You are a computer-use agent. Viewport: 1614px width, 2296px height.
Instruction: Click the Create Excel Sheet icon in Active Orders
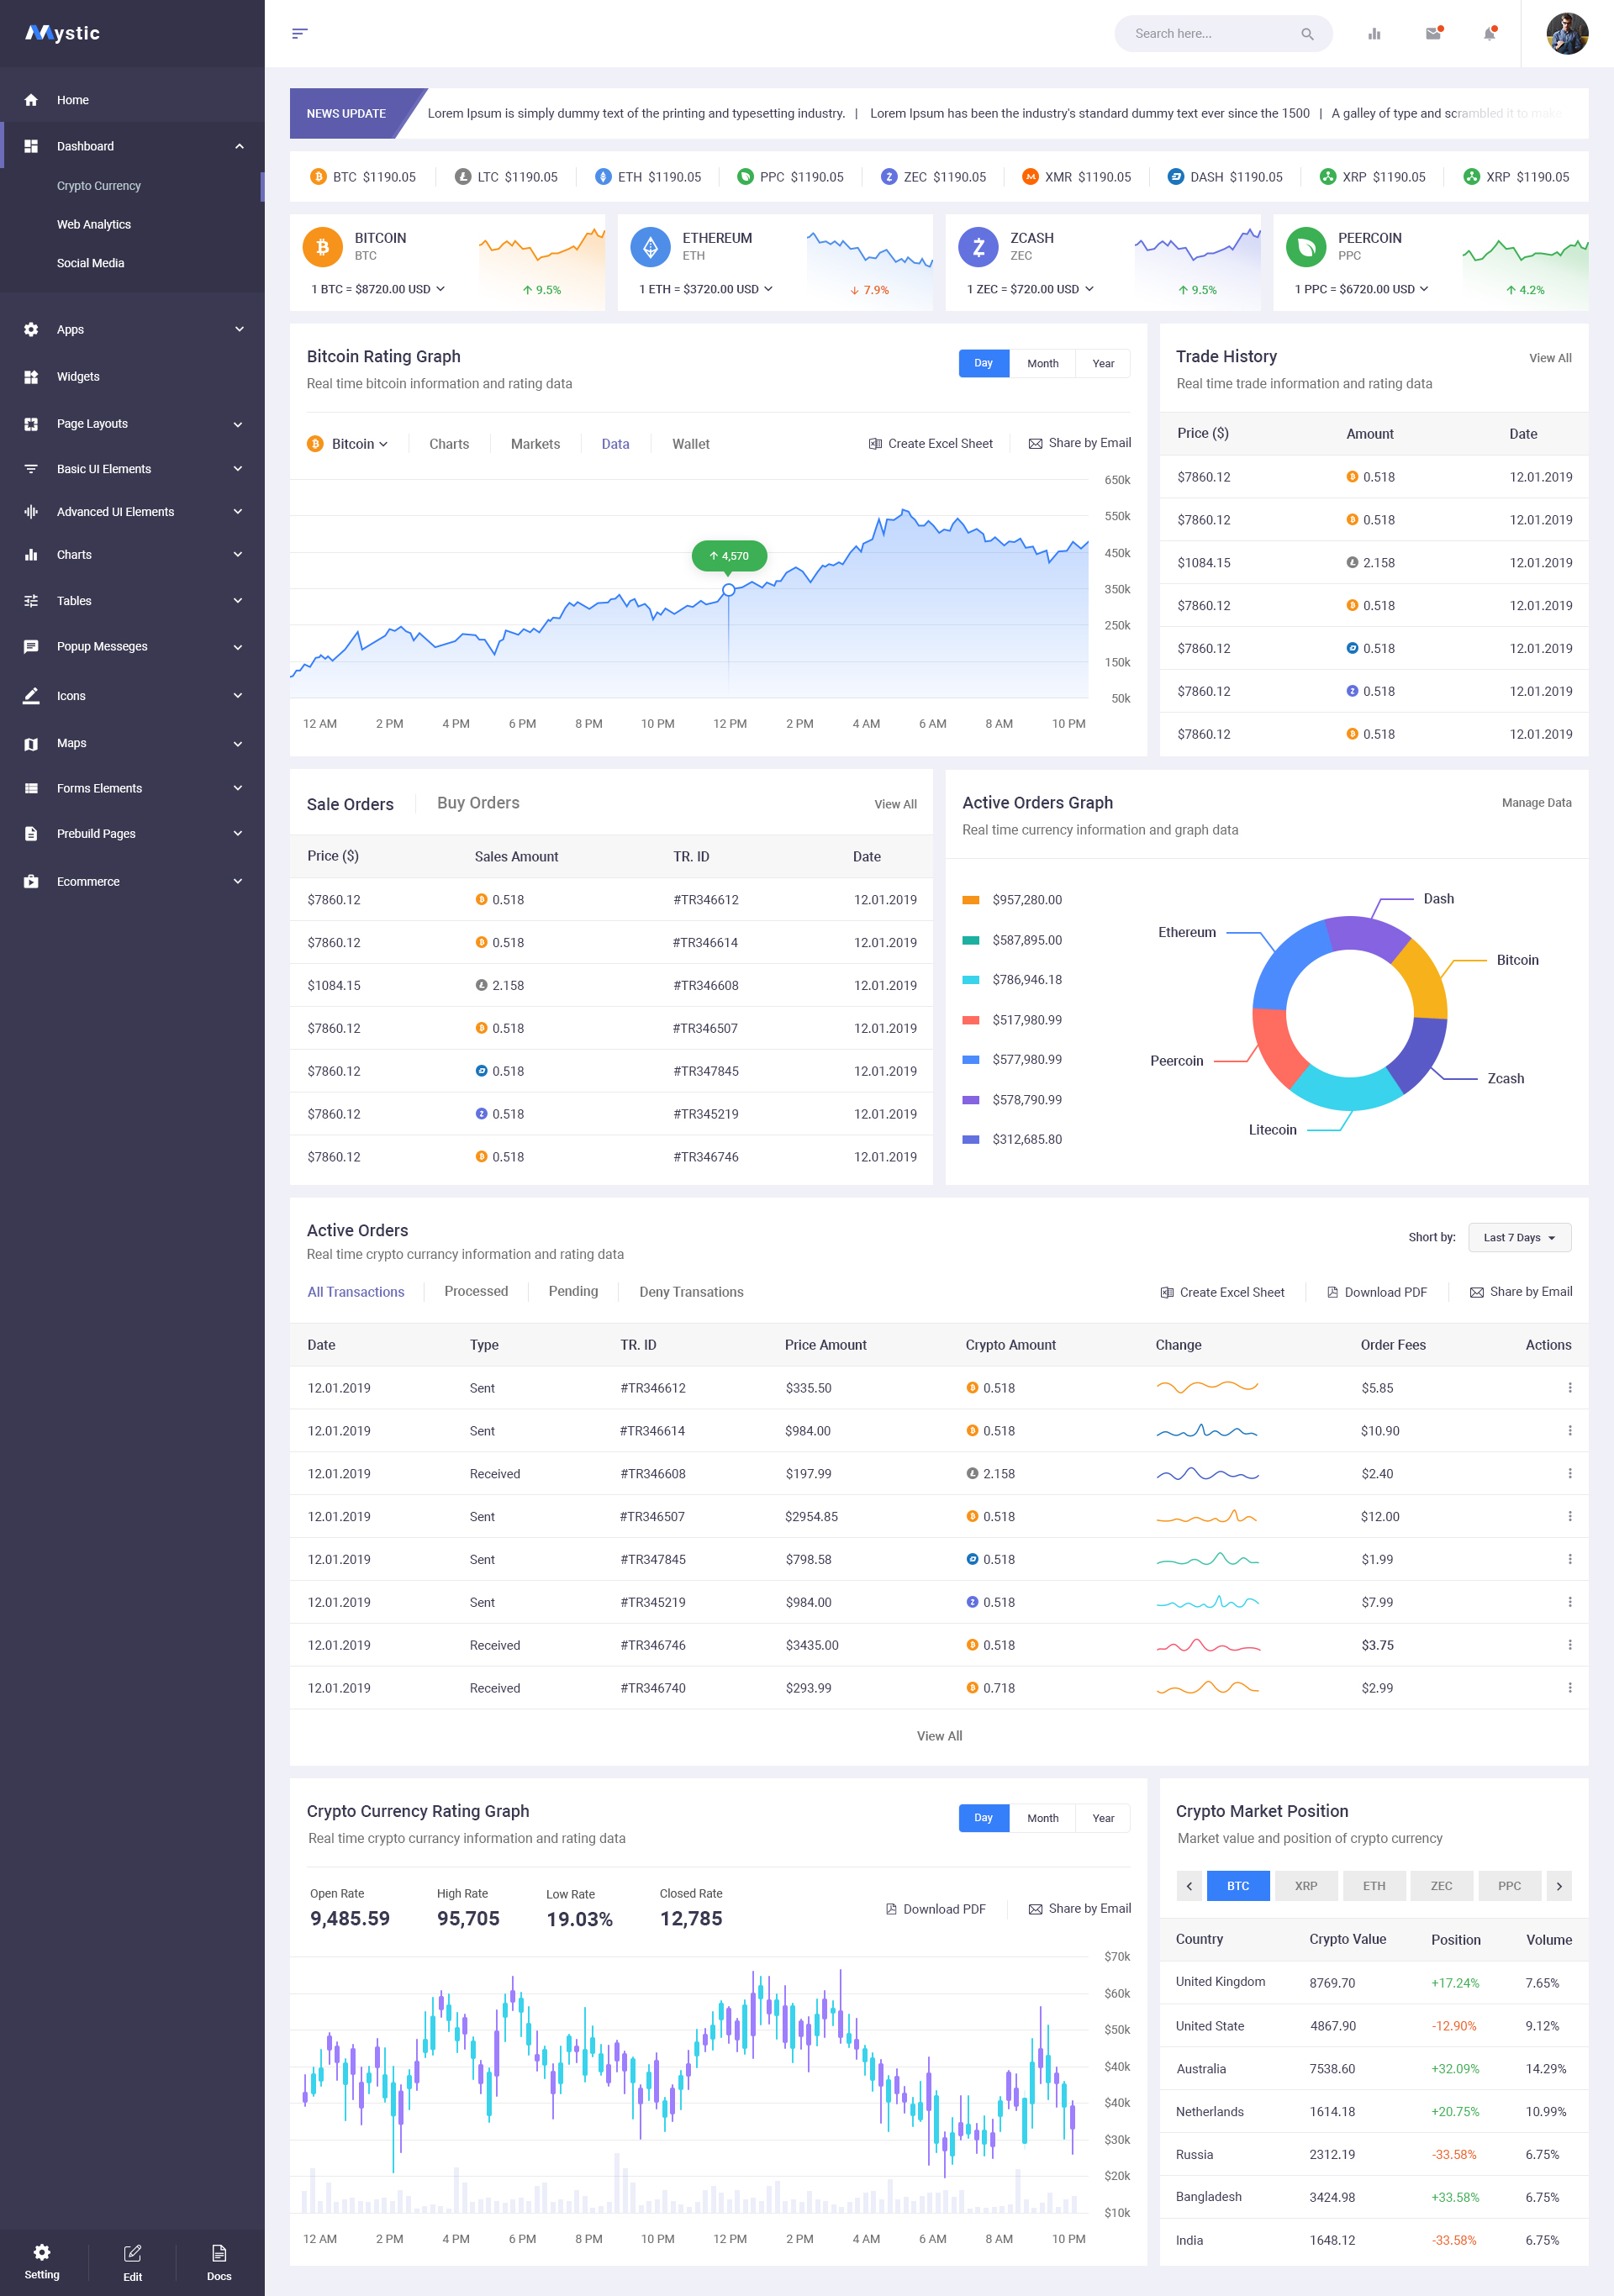pyautogui.click(x=1167, y=1292)
